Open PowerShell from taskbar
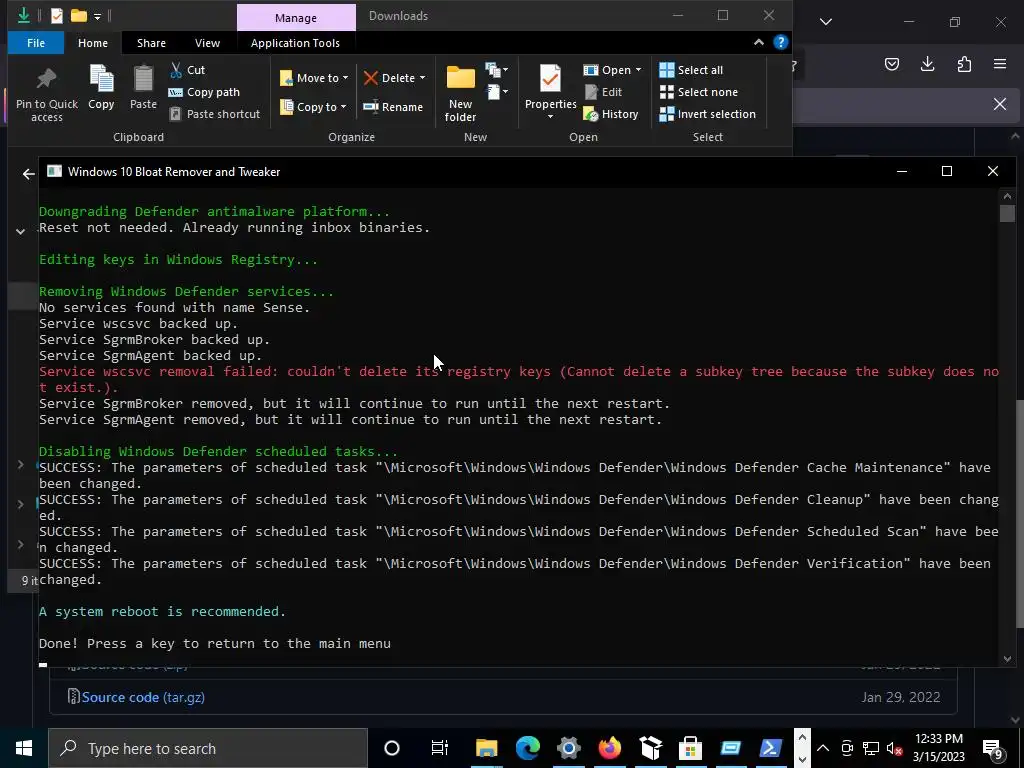This screenshot has height=768, width=1024. [771, 748]
